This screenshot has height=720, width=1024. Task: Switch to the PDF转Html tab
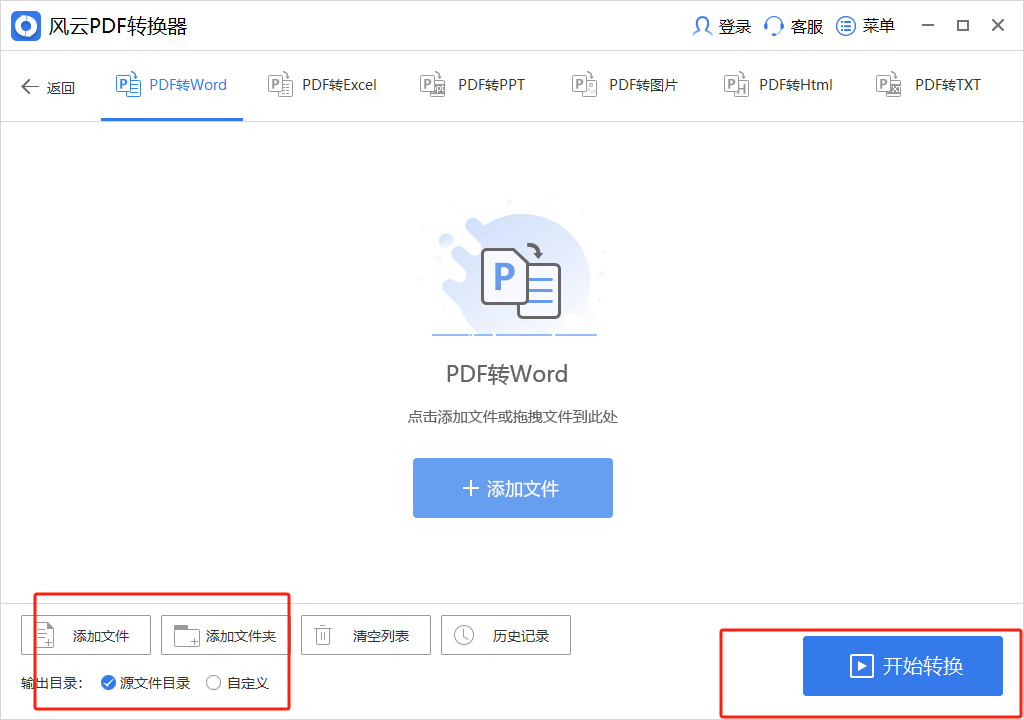point(778,85)
